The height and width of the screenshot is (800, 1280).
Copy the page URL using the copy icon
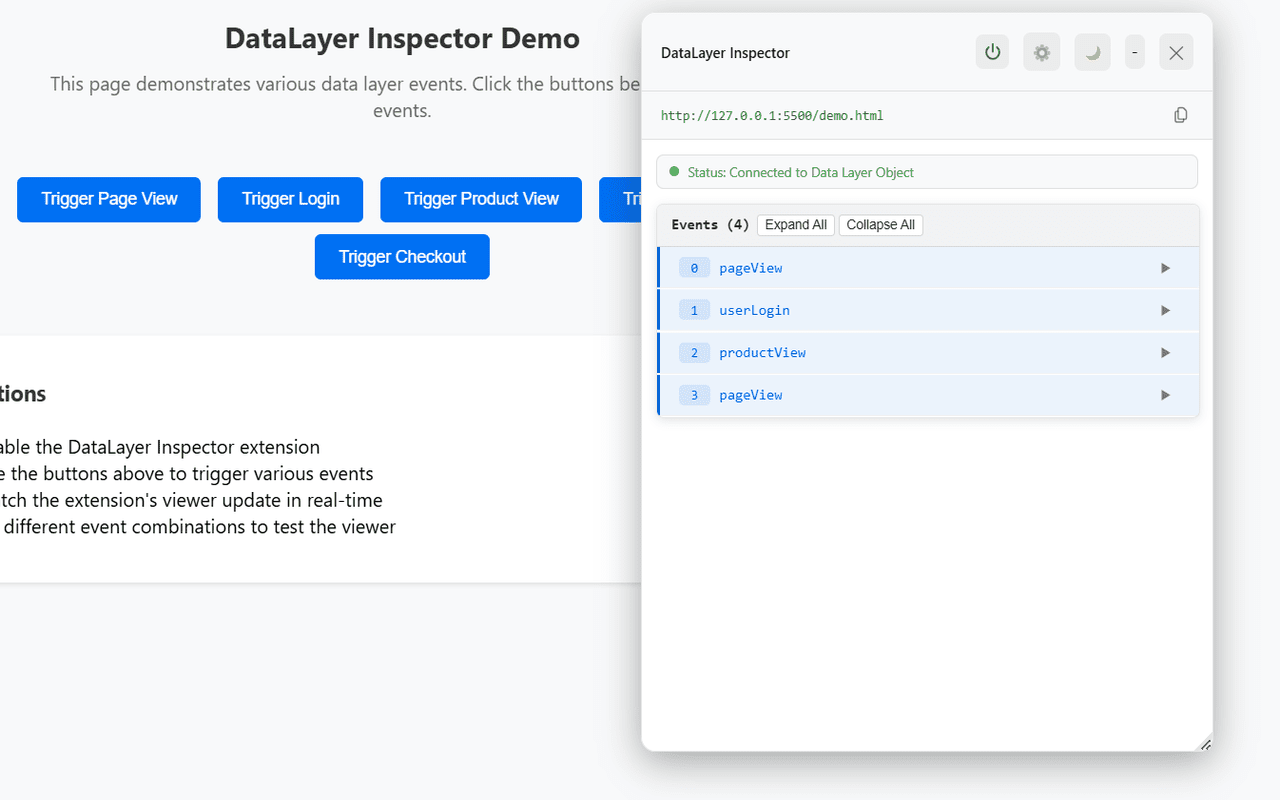(x=1181, y=114)
